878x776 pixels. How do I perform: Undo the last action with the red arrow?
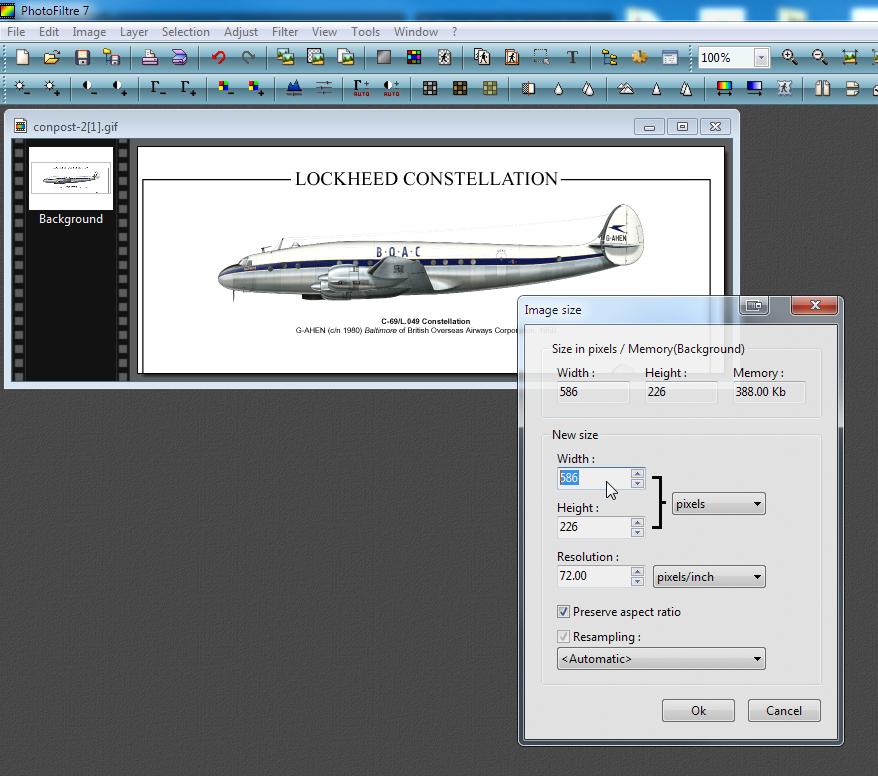[218, 57]
